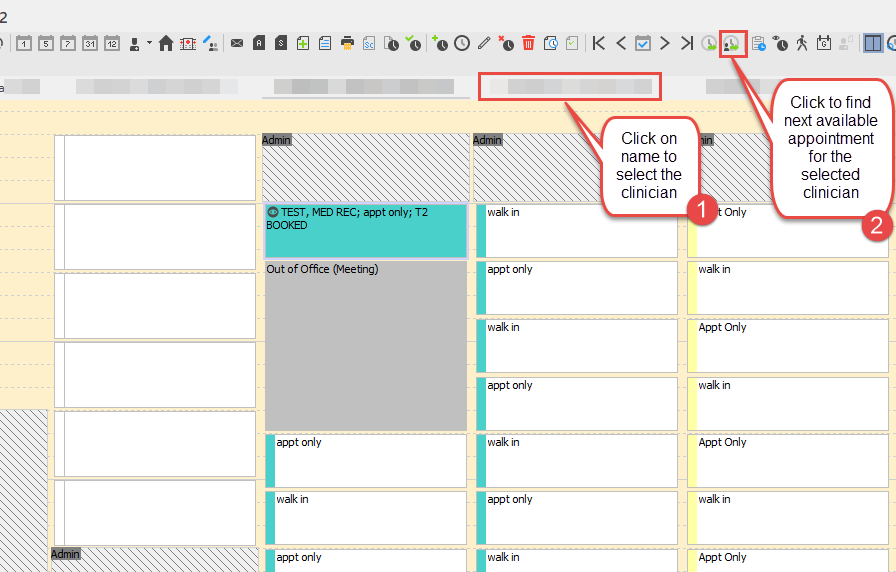Open the calendar G icon
The width and height of the screenshot is (896, 572).
[x=824, y=43]
